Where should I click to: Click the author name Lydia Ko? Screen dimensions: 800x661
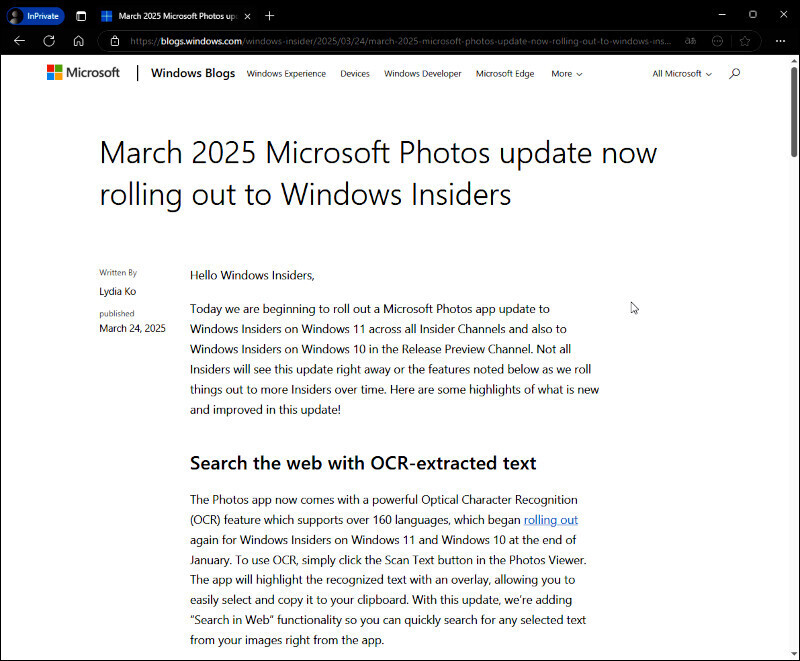(x=118, y=291)
